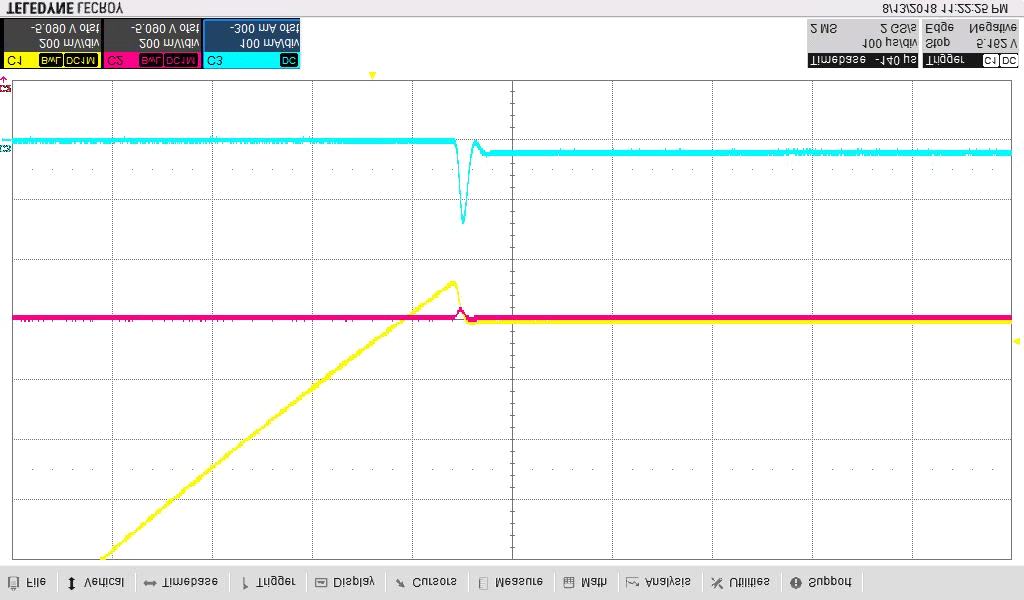This screenshot has width=1024, height=600.
Task: Click the Utilities wrench icon
Action: (716, 582)
